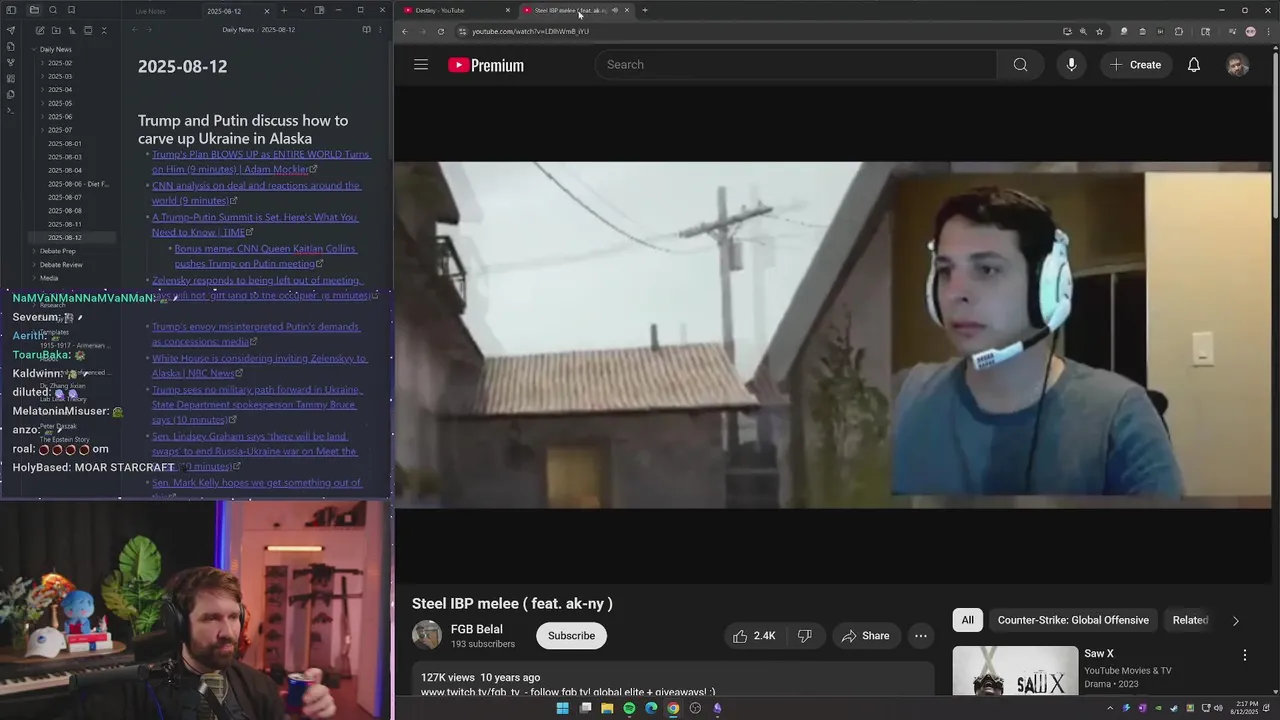Image resolution: width=1280 pixels, height=720 pixels.
Task: Bookmark this page star icon
Action: (x=1099, y=31)
